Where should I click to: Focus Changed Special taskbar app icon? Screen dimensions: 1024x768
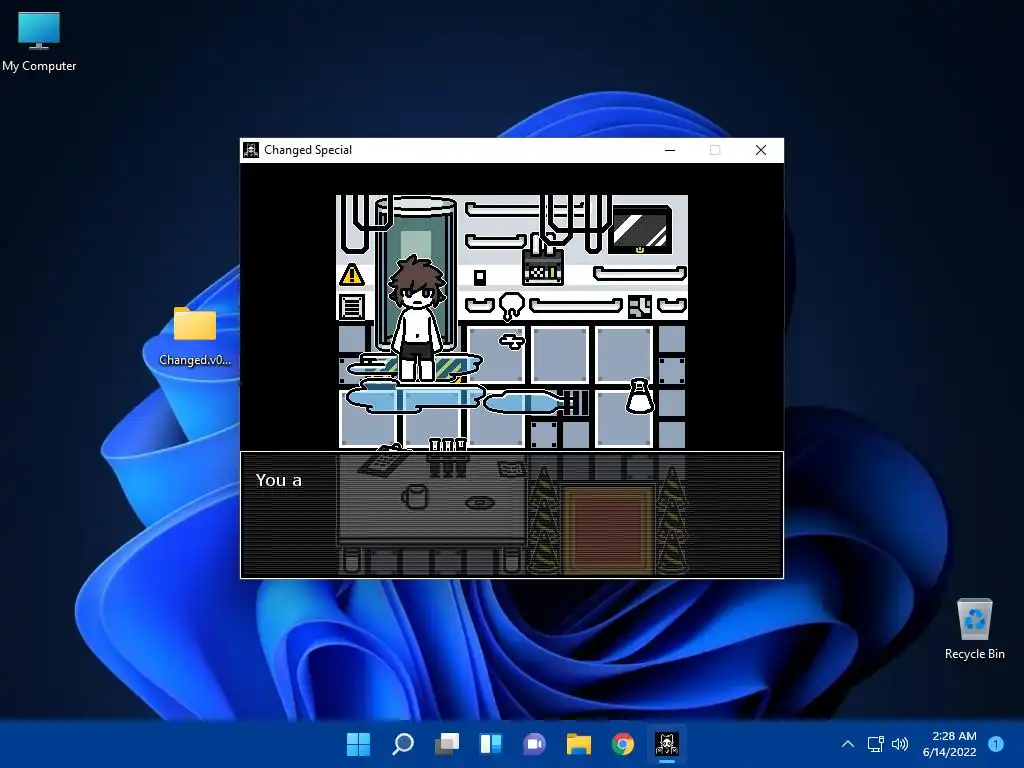pos(667,744)
